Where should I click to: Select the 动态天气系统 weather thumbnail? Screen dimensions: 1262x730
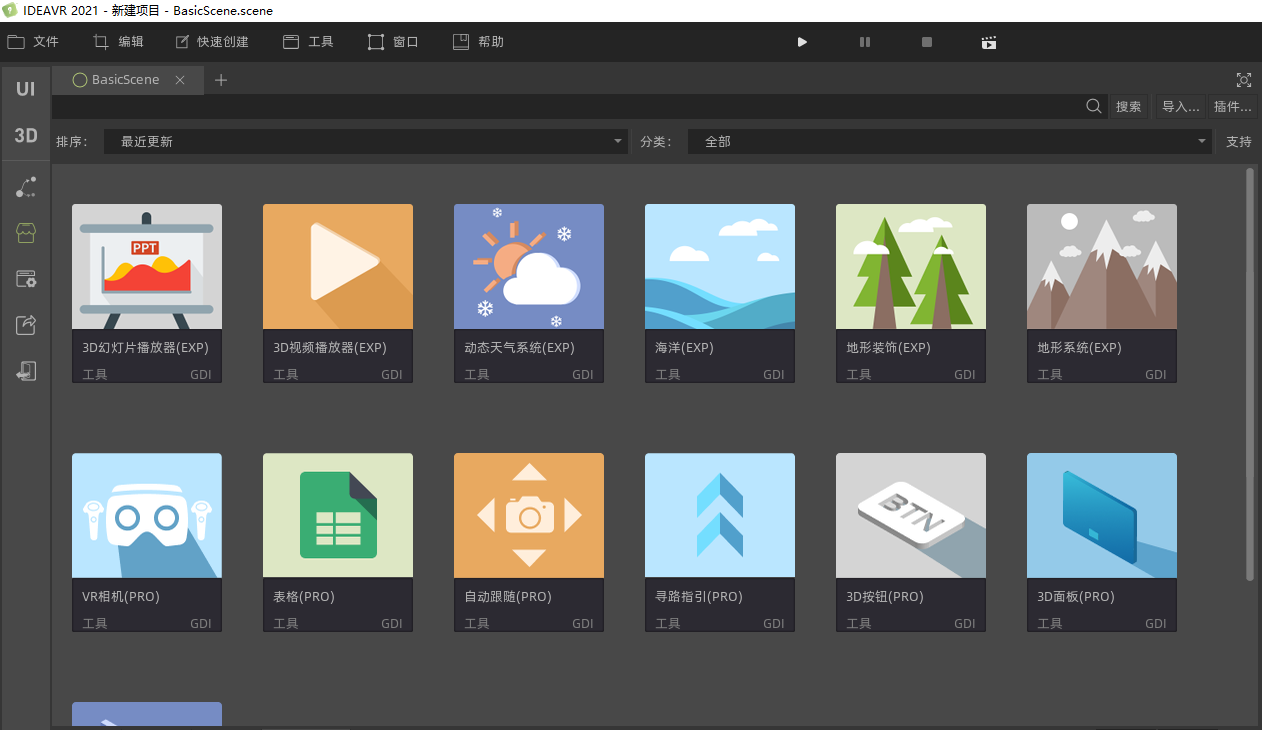(x=529, y=266)
